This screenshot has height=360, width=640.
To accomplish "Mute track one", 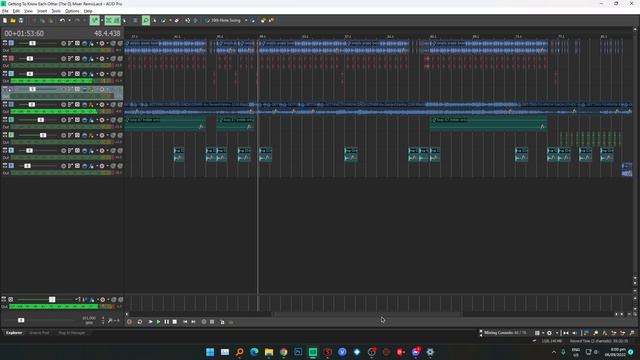I will (x=113, y=43).
